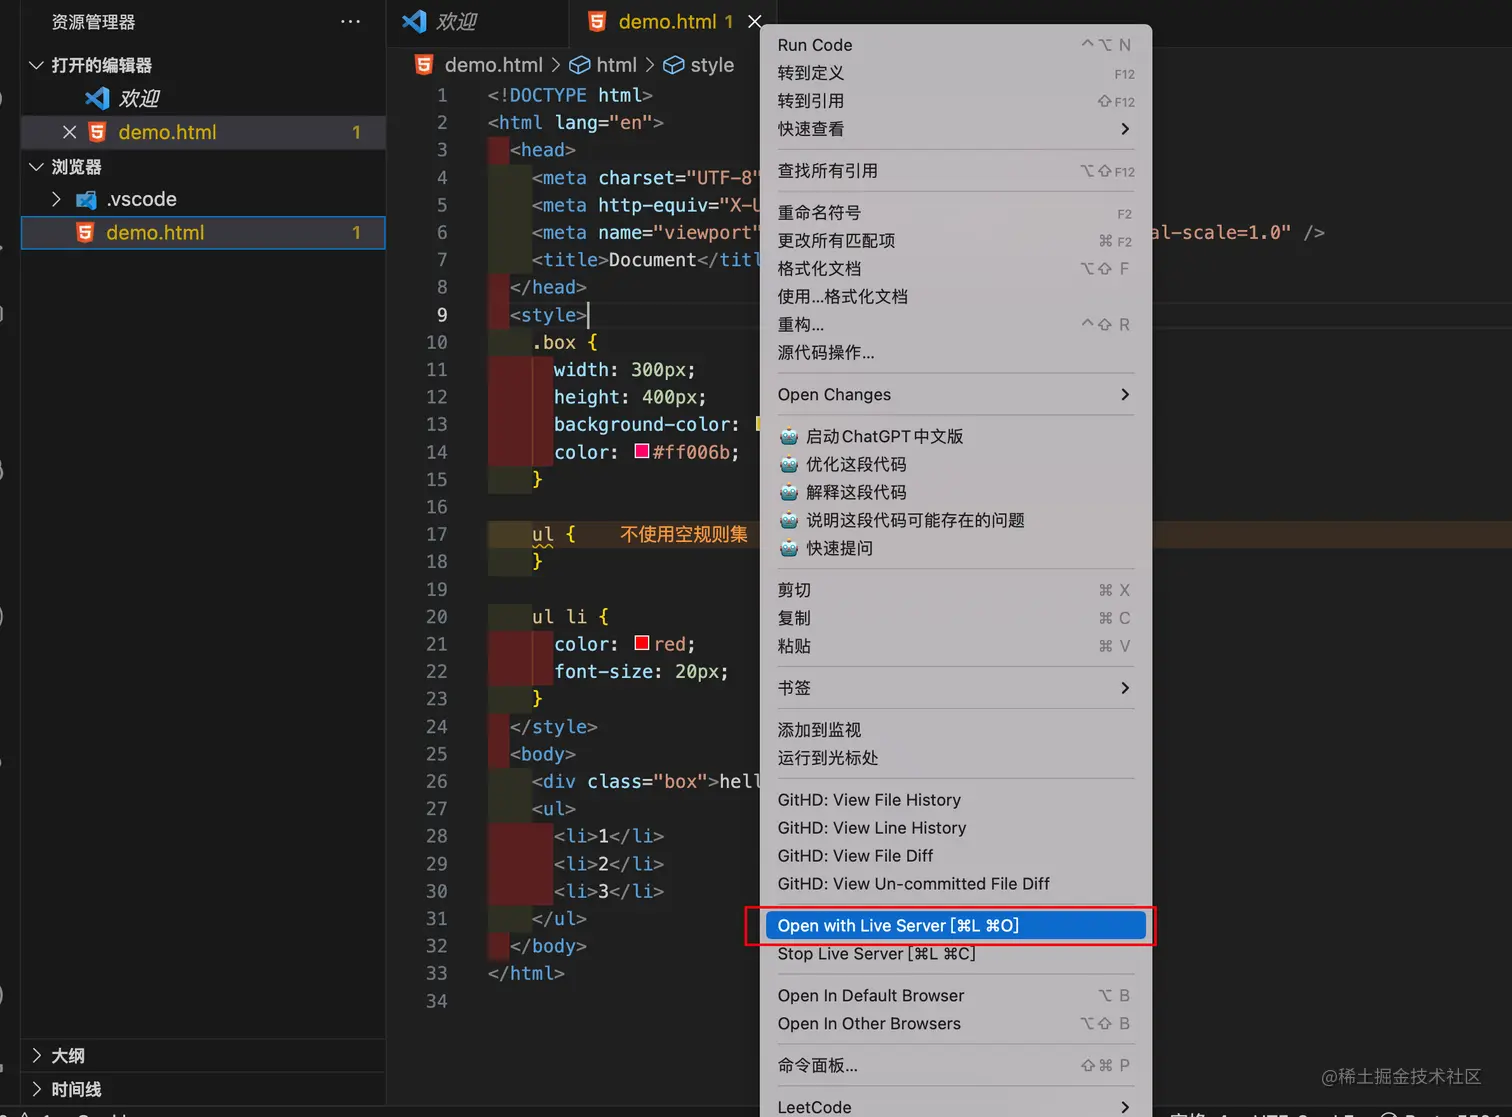The height and width of the screenshot is (1117, 1512).
Task: Click the .vscode folder icon
Action: [87, 199]
